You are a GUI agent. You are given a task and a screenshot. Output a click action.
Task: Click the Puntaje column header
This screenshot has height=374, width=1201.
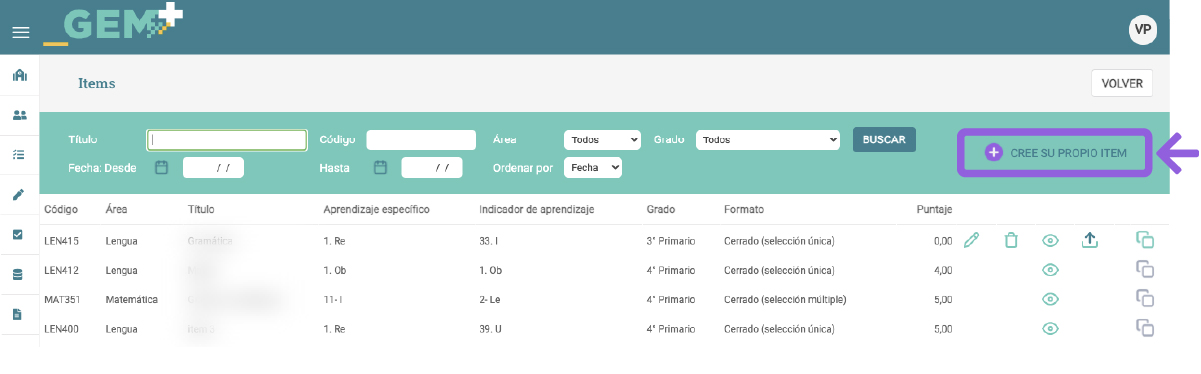click(x=934, y=210)
